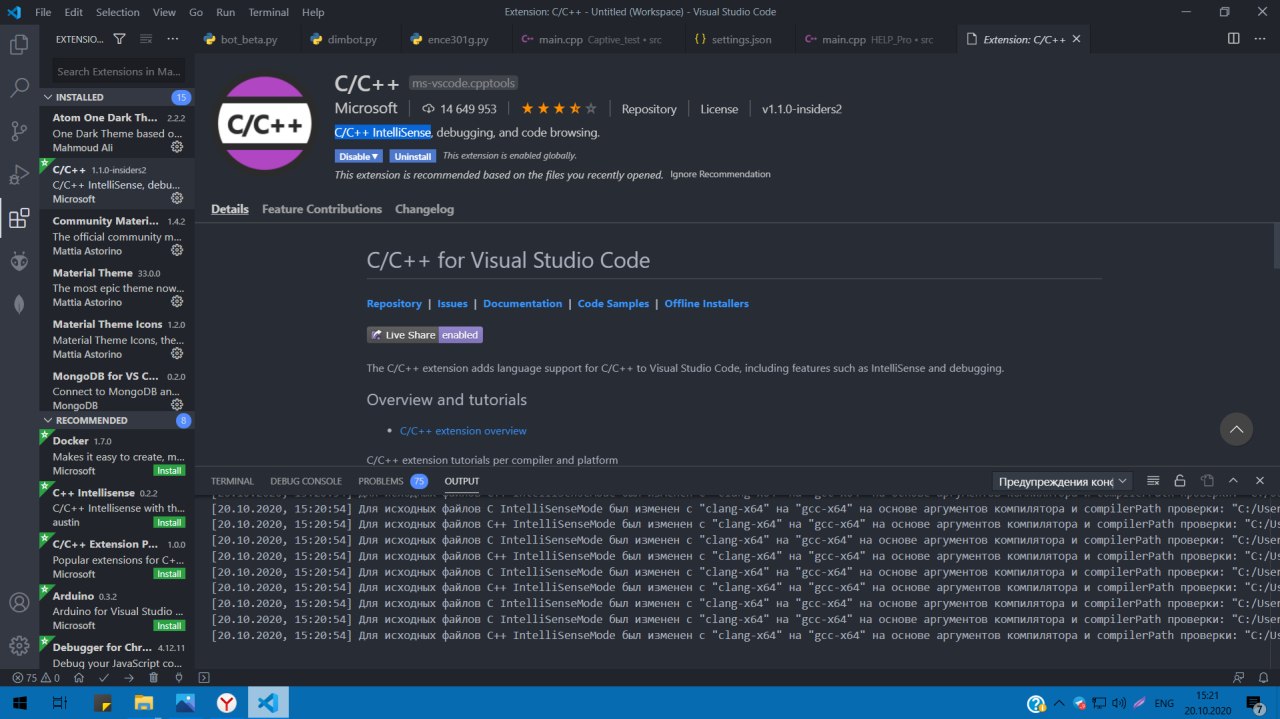Clear the output panel log
The width and height of the screenshot is (1280, 719).
click(1153, 481)
